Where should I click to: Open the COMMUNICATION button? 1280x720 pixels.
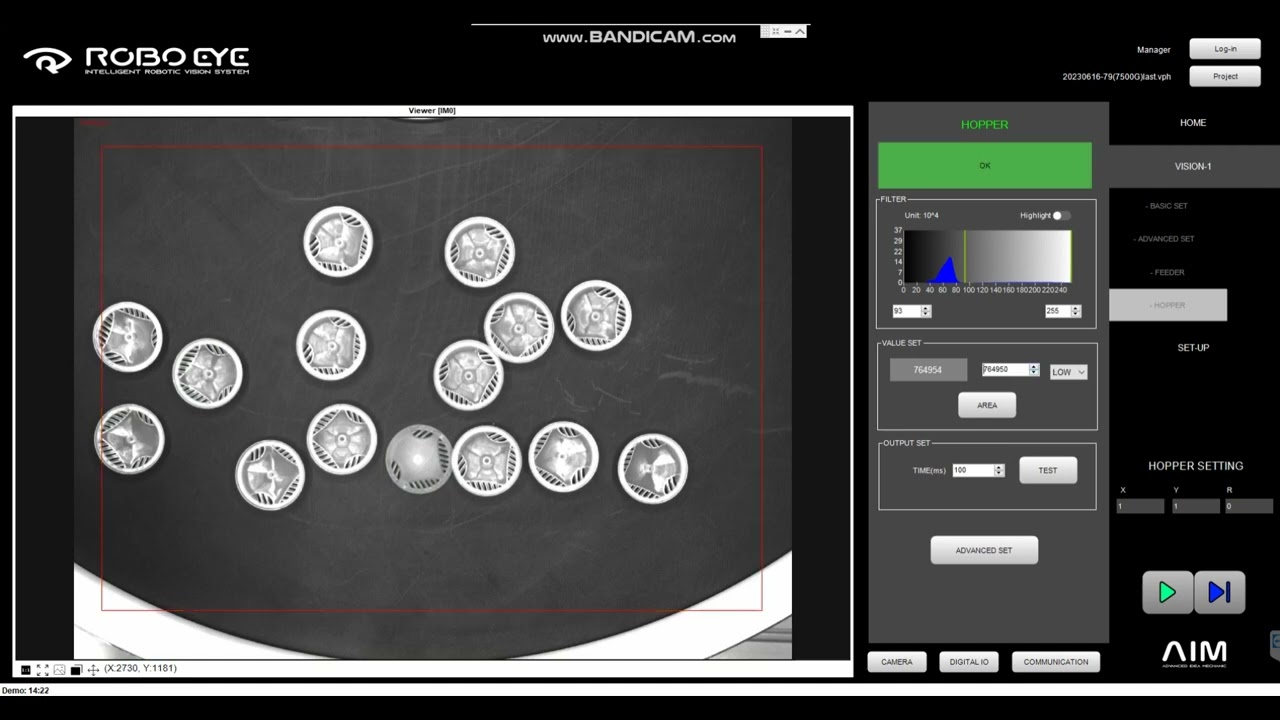[x=1056, y=662]
